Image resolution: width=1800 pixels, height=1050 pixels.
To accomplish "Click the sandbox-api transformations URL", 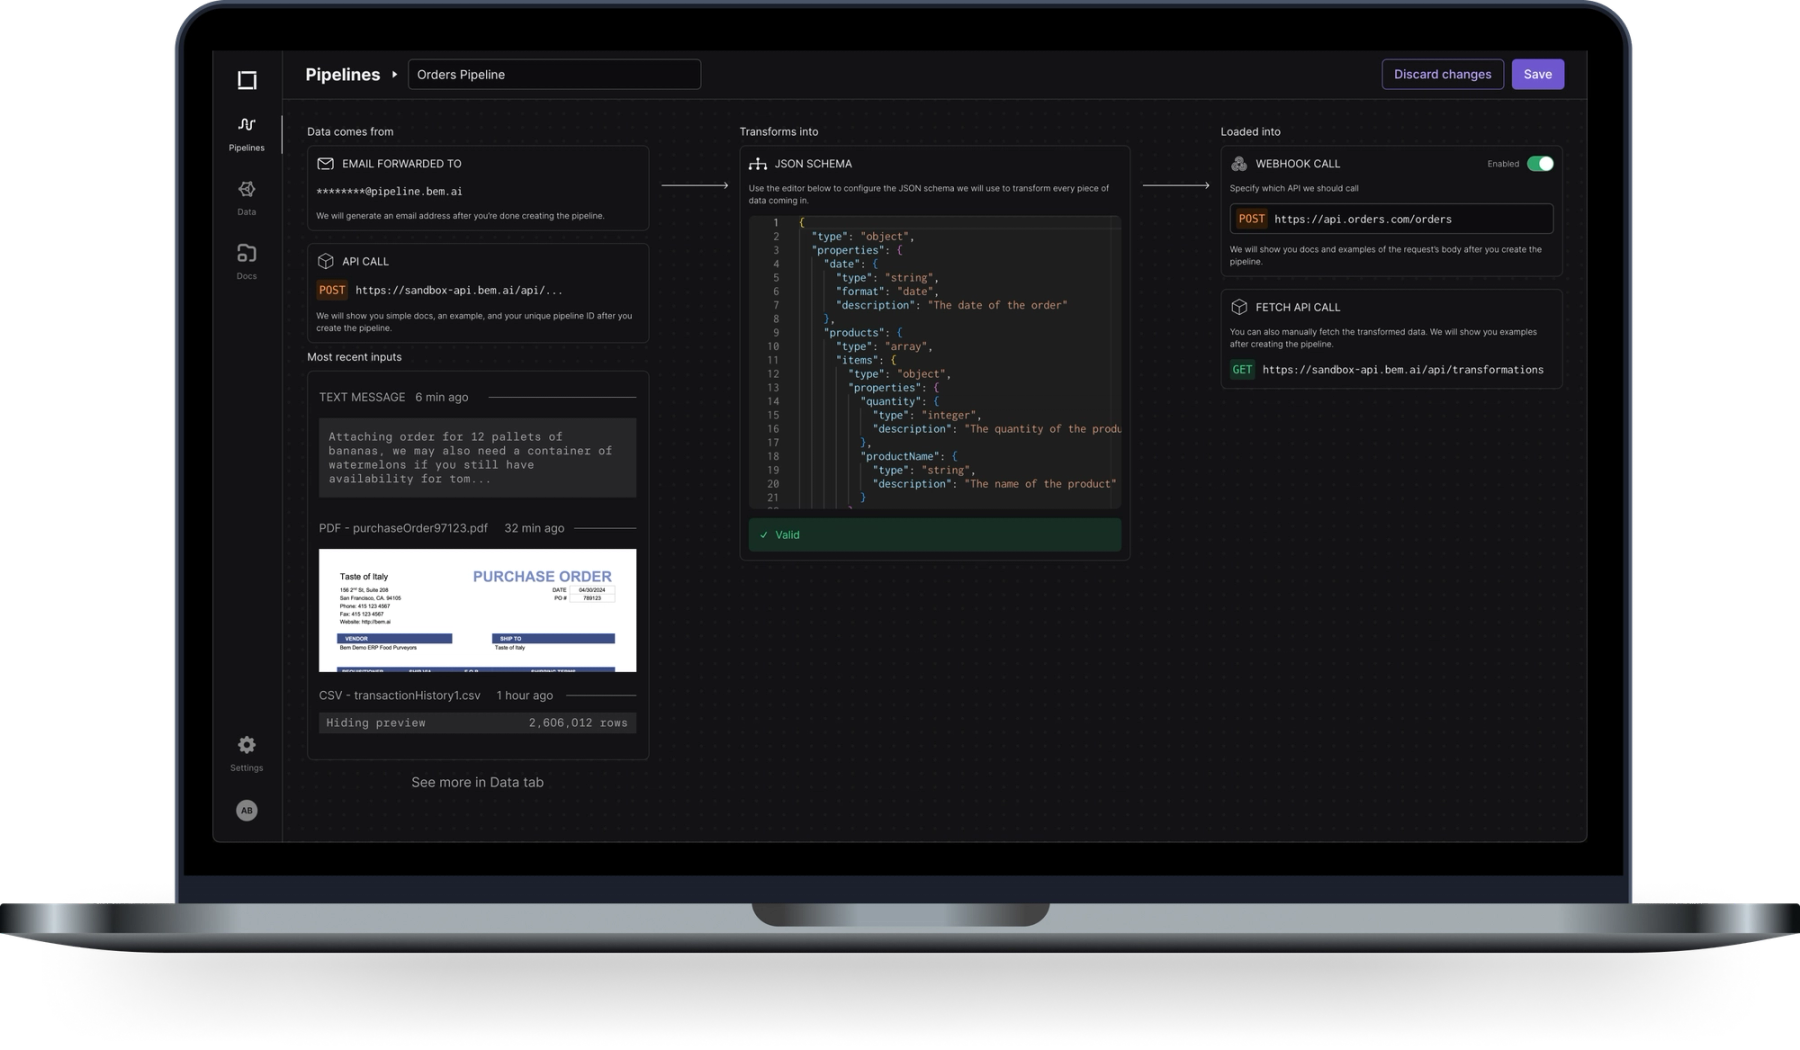I will [1403, 370].
